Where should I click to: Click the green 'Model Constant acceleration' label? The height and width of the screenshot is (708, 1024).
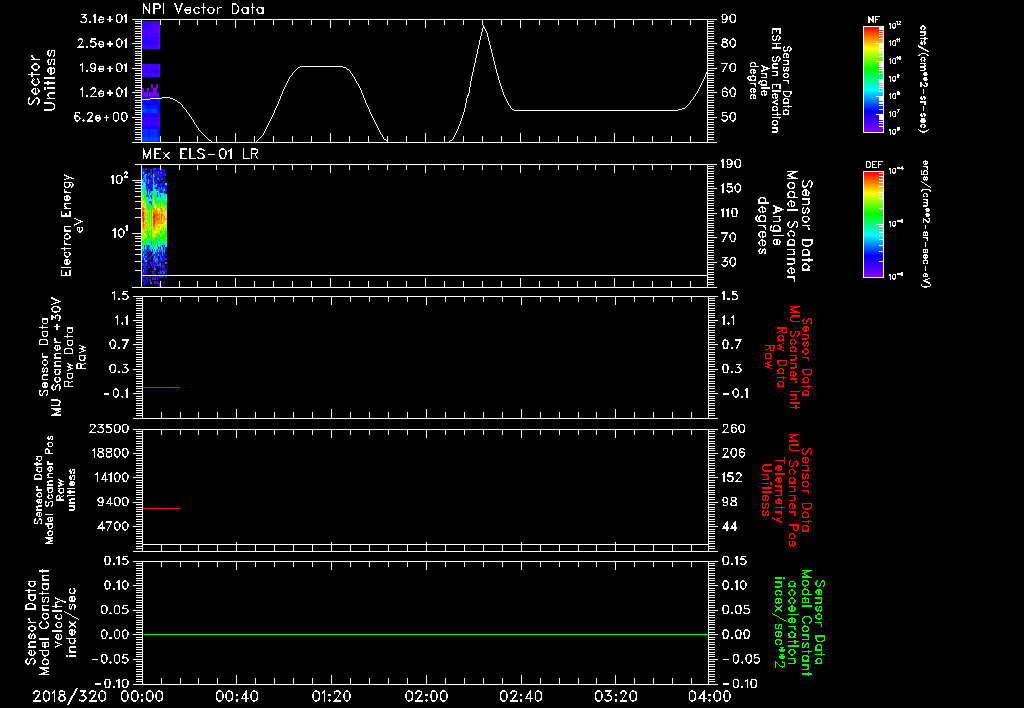[x=800, y=622]
